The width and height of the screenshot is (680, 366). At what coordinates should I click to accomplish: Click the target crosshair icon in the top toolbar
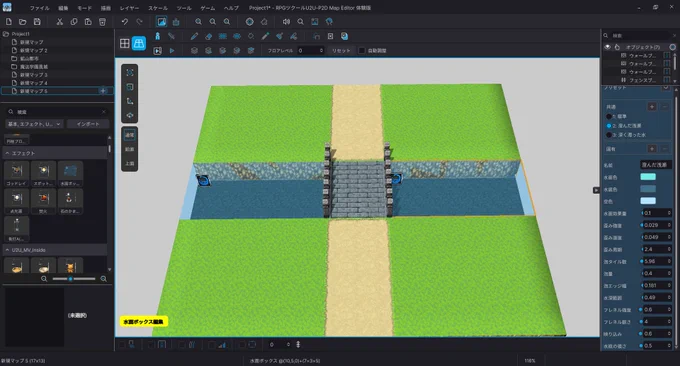(x=249, y=21)
